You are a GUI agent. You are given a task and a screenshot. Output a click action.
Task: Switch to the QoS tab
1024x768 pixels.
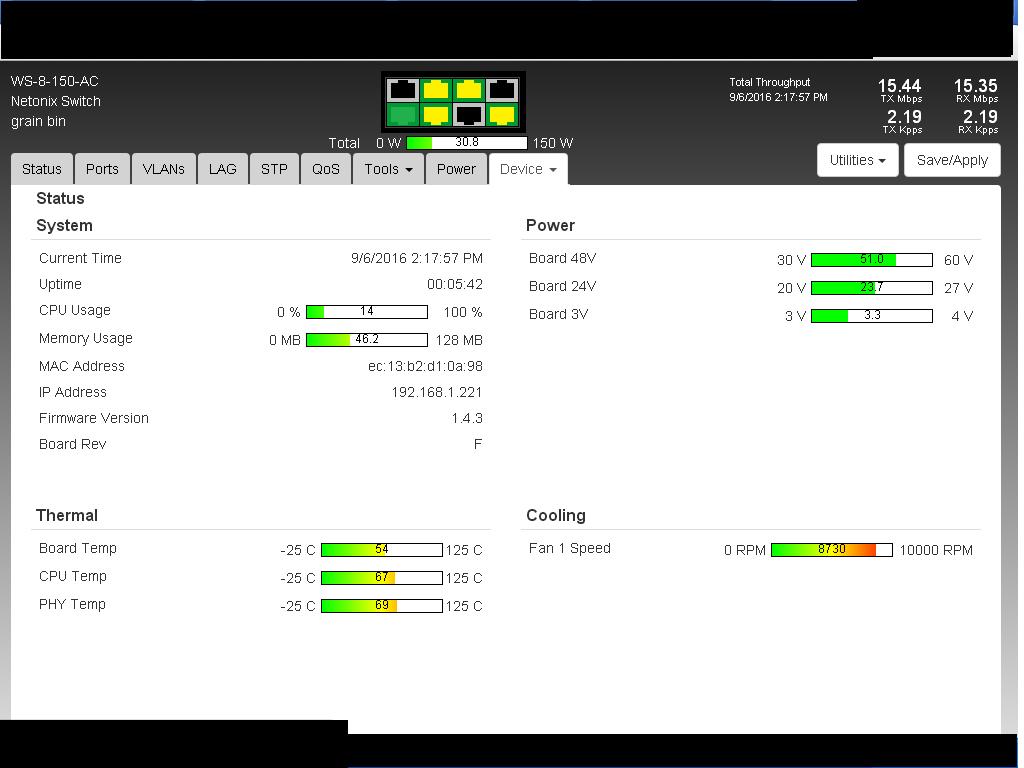coord(326,169)
